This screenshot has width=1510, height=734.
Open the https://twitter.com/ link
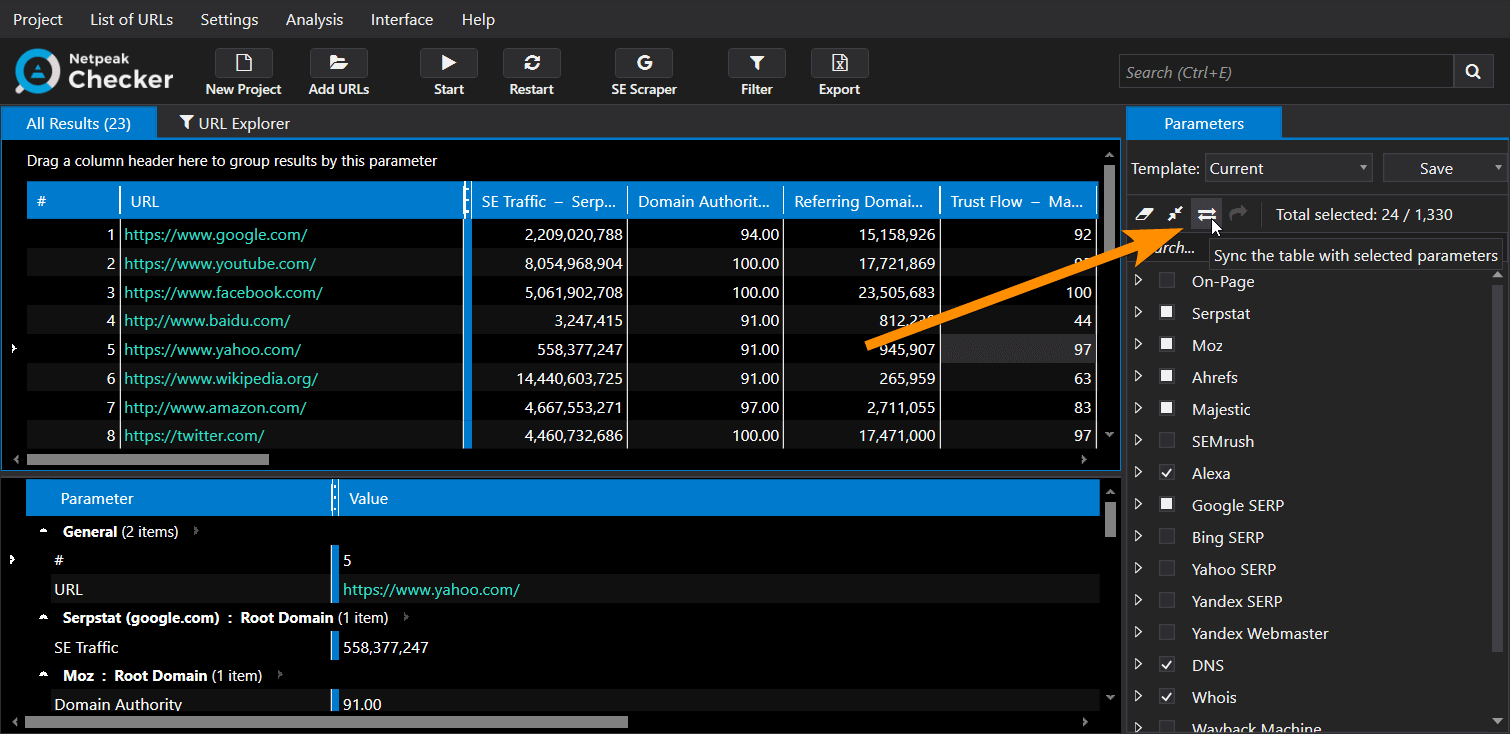tap(194, 435)
